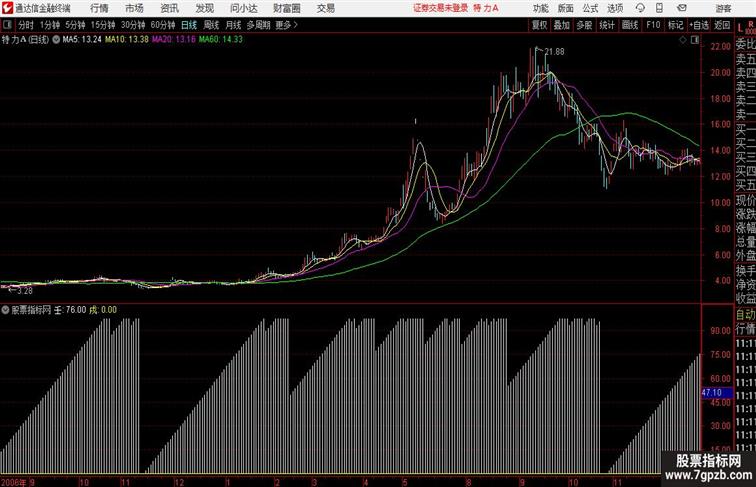Switch to the 30分钟 period tab
The width and height of the screenshot is (756, 487).
tap(133, 25)
